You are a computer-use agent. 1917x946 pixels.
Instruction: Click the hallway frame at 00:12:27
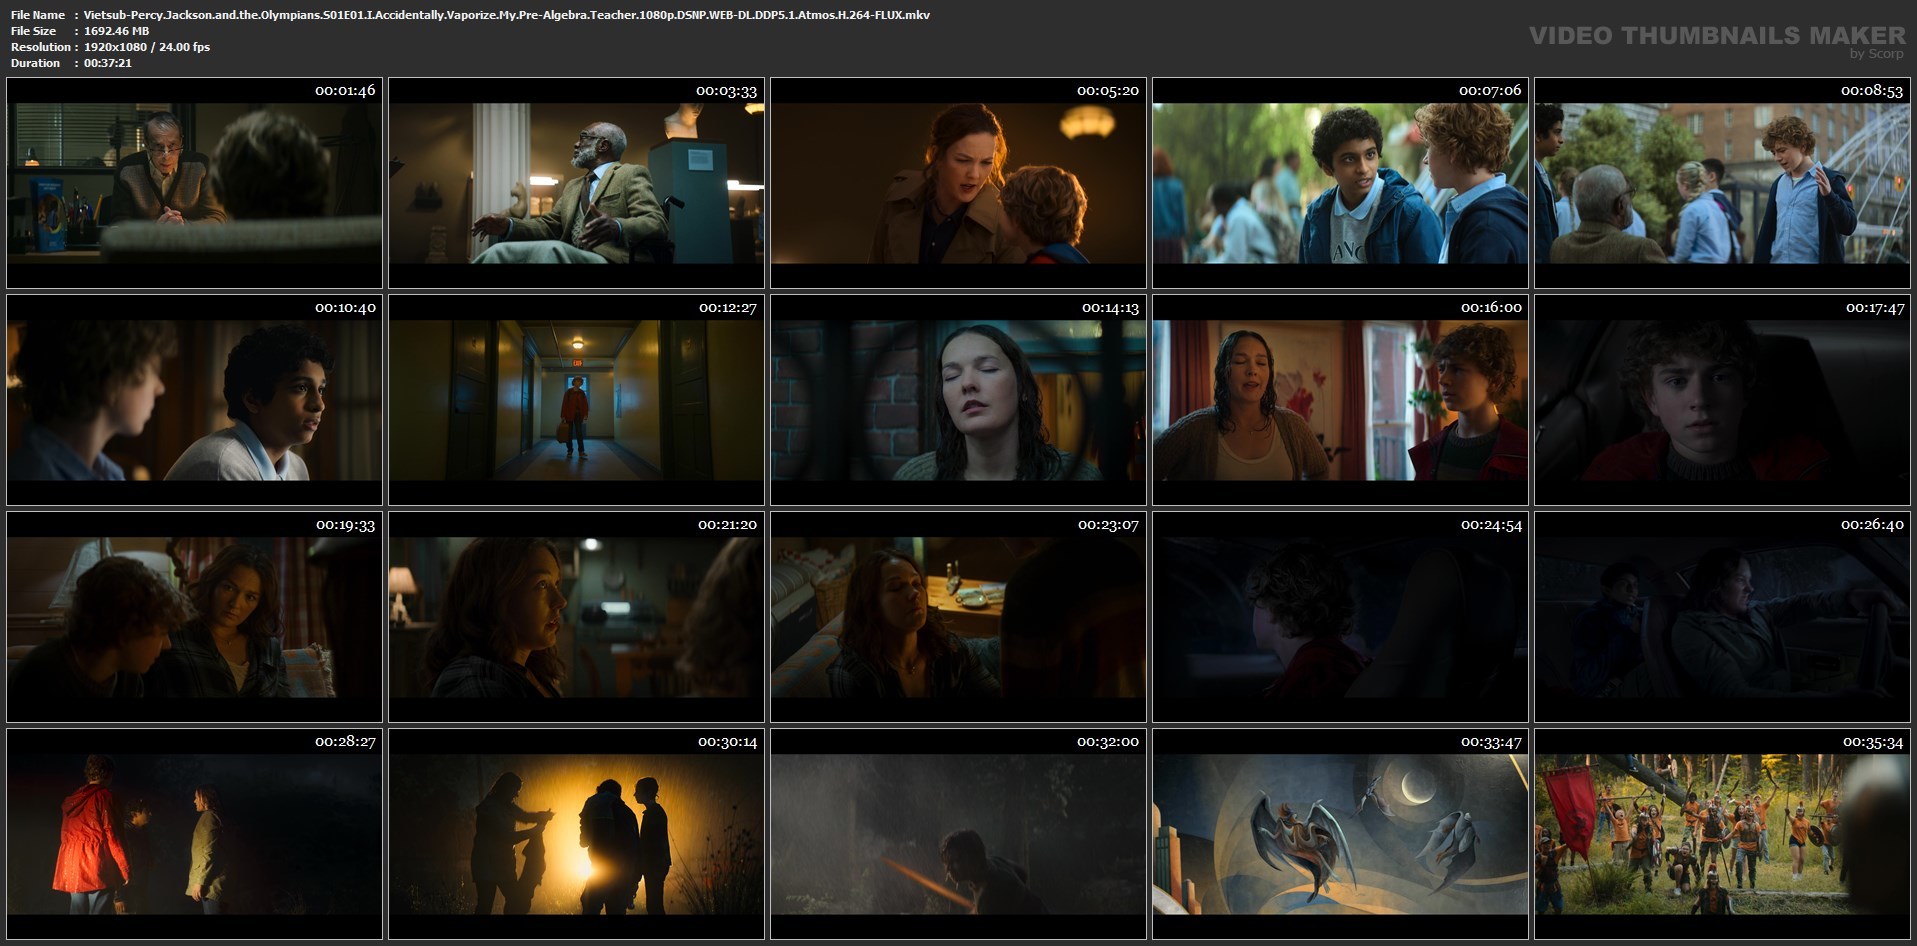(x=576, y=400)
